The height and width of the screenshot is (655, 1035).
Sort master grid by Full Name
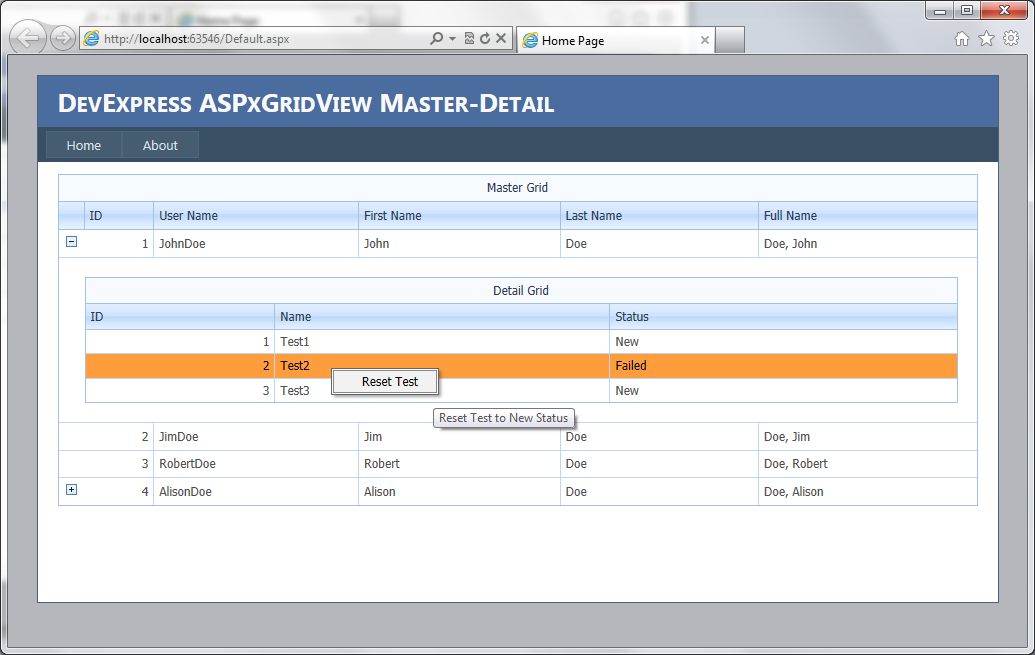(x=868, y=216)
